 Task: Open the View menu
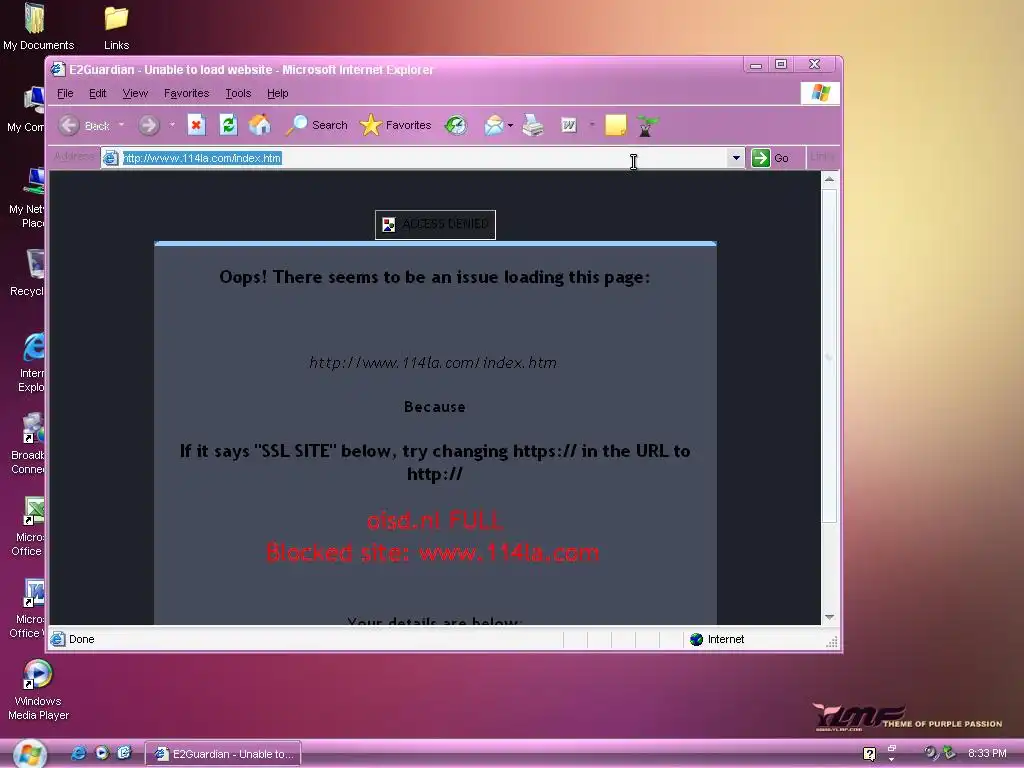[135, 93]
